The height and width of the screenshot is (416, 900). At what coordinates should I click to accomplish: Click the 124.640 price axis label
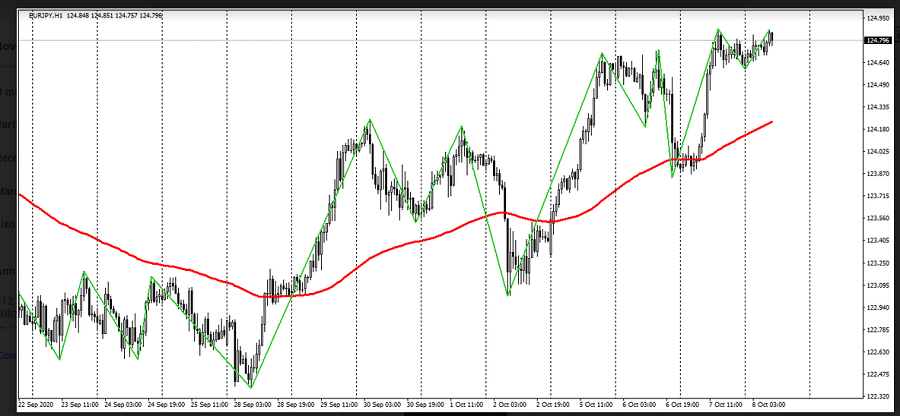click(x=879, y=63)
